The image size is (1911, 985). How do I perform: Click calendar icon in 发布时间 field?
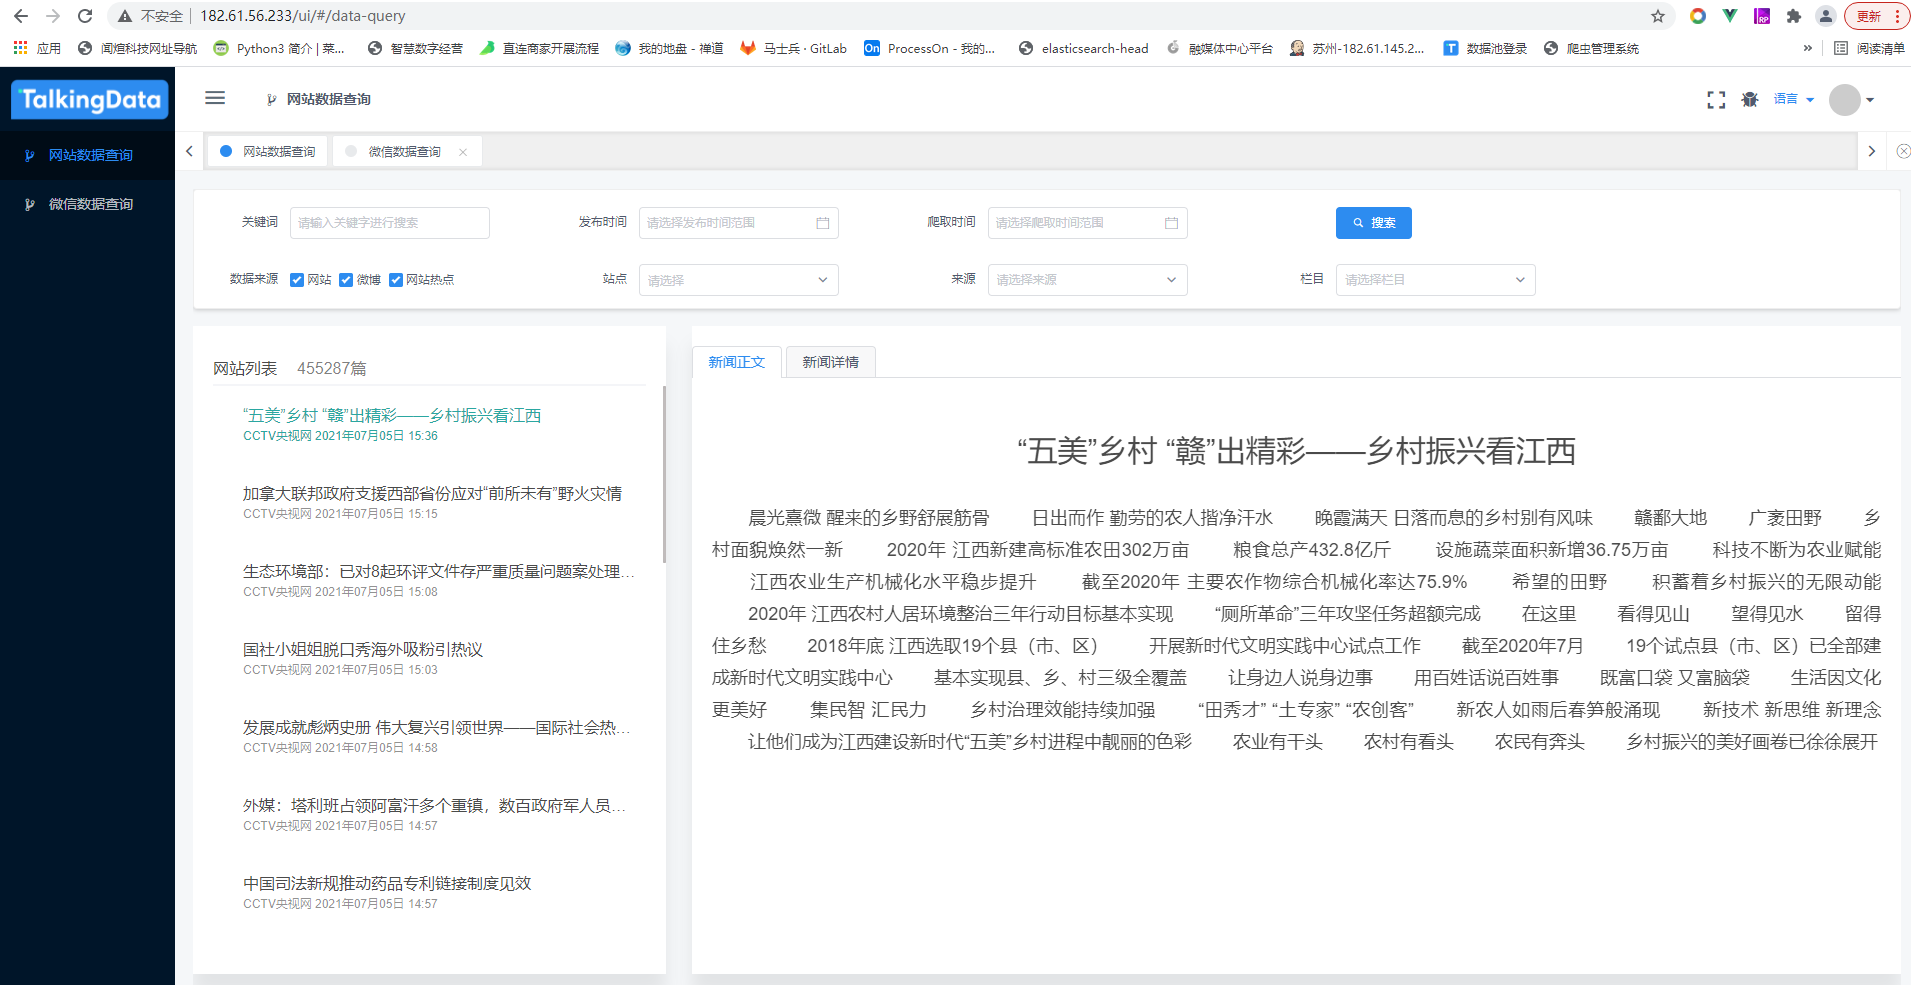[x=823, y=223]
